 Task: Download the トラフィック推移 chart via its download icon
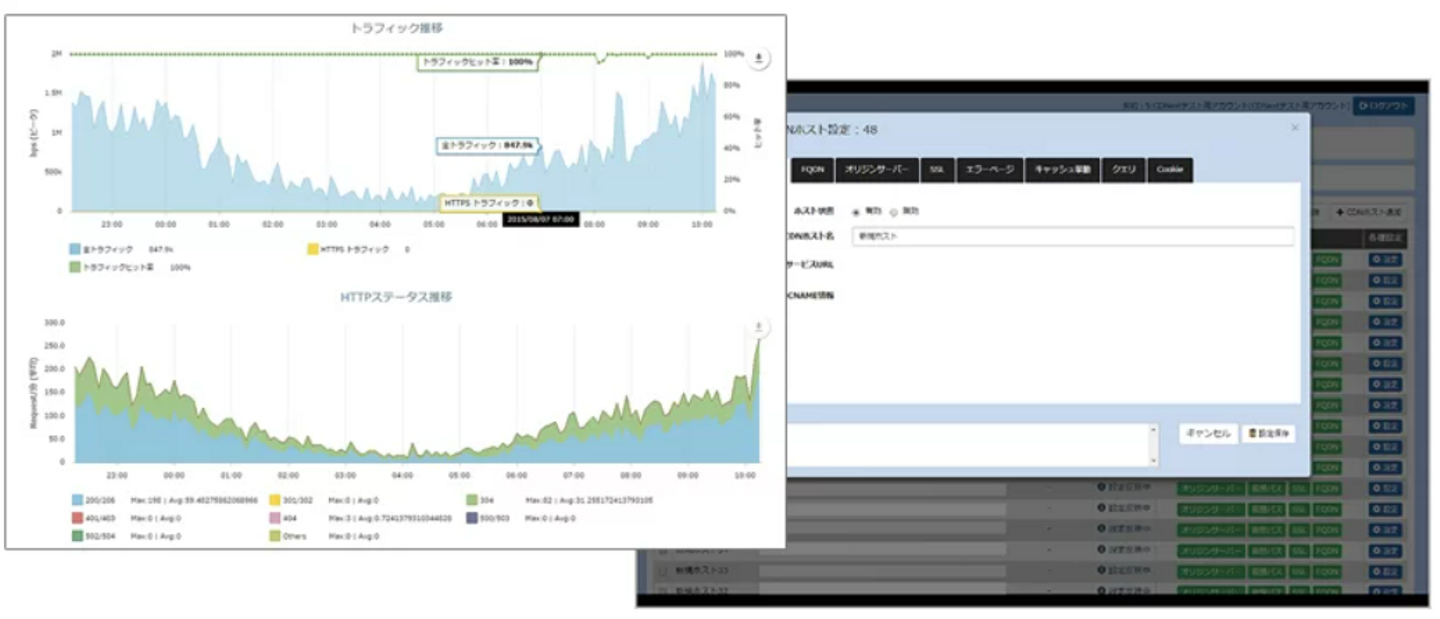click(x=759, y=58)
